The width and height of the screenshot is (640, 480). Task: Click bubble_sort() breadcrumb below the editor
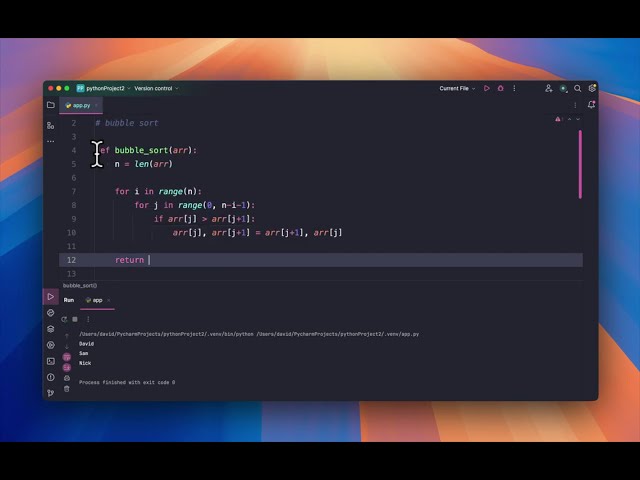80,285
